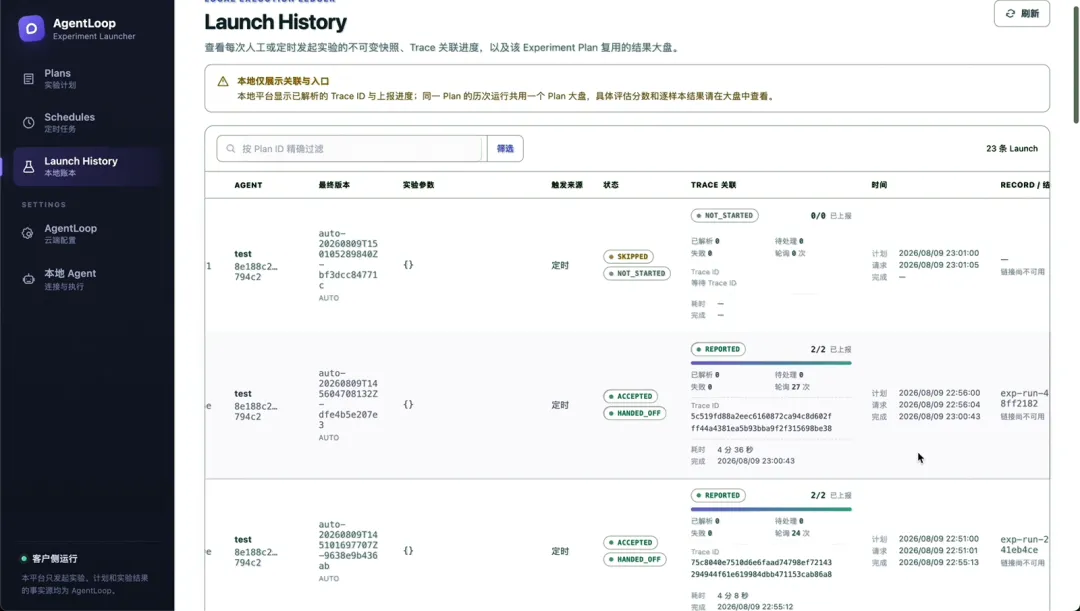Click HANDED_OFF badge in 22:56:00 row
This screenshot has width=1080, height=611.
pos(634,413)
